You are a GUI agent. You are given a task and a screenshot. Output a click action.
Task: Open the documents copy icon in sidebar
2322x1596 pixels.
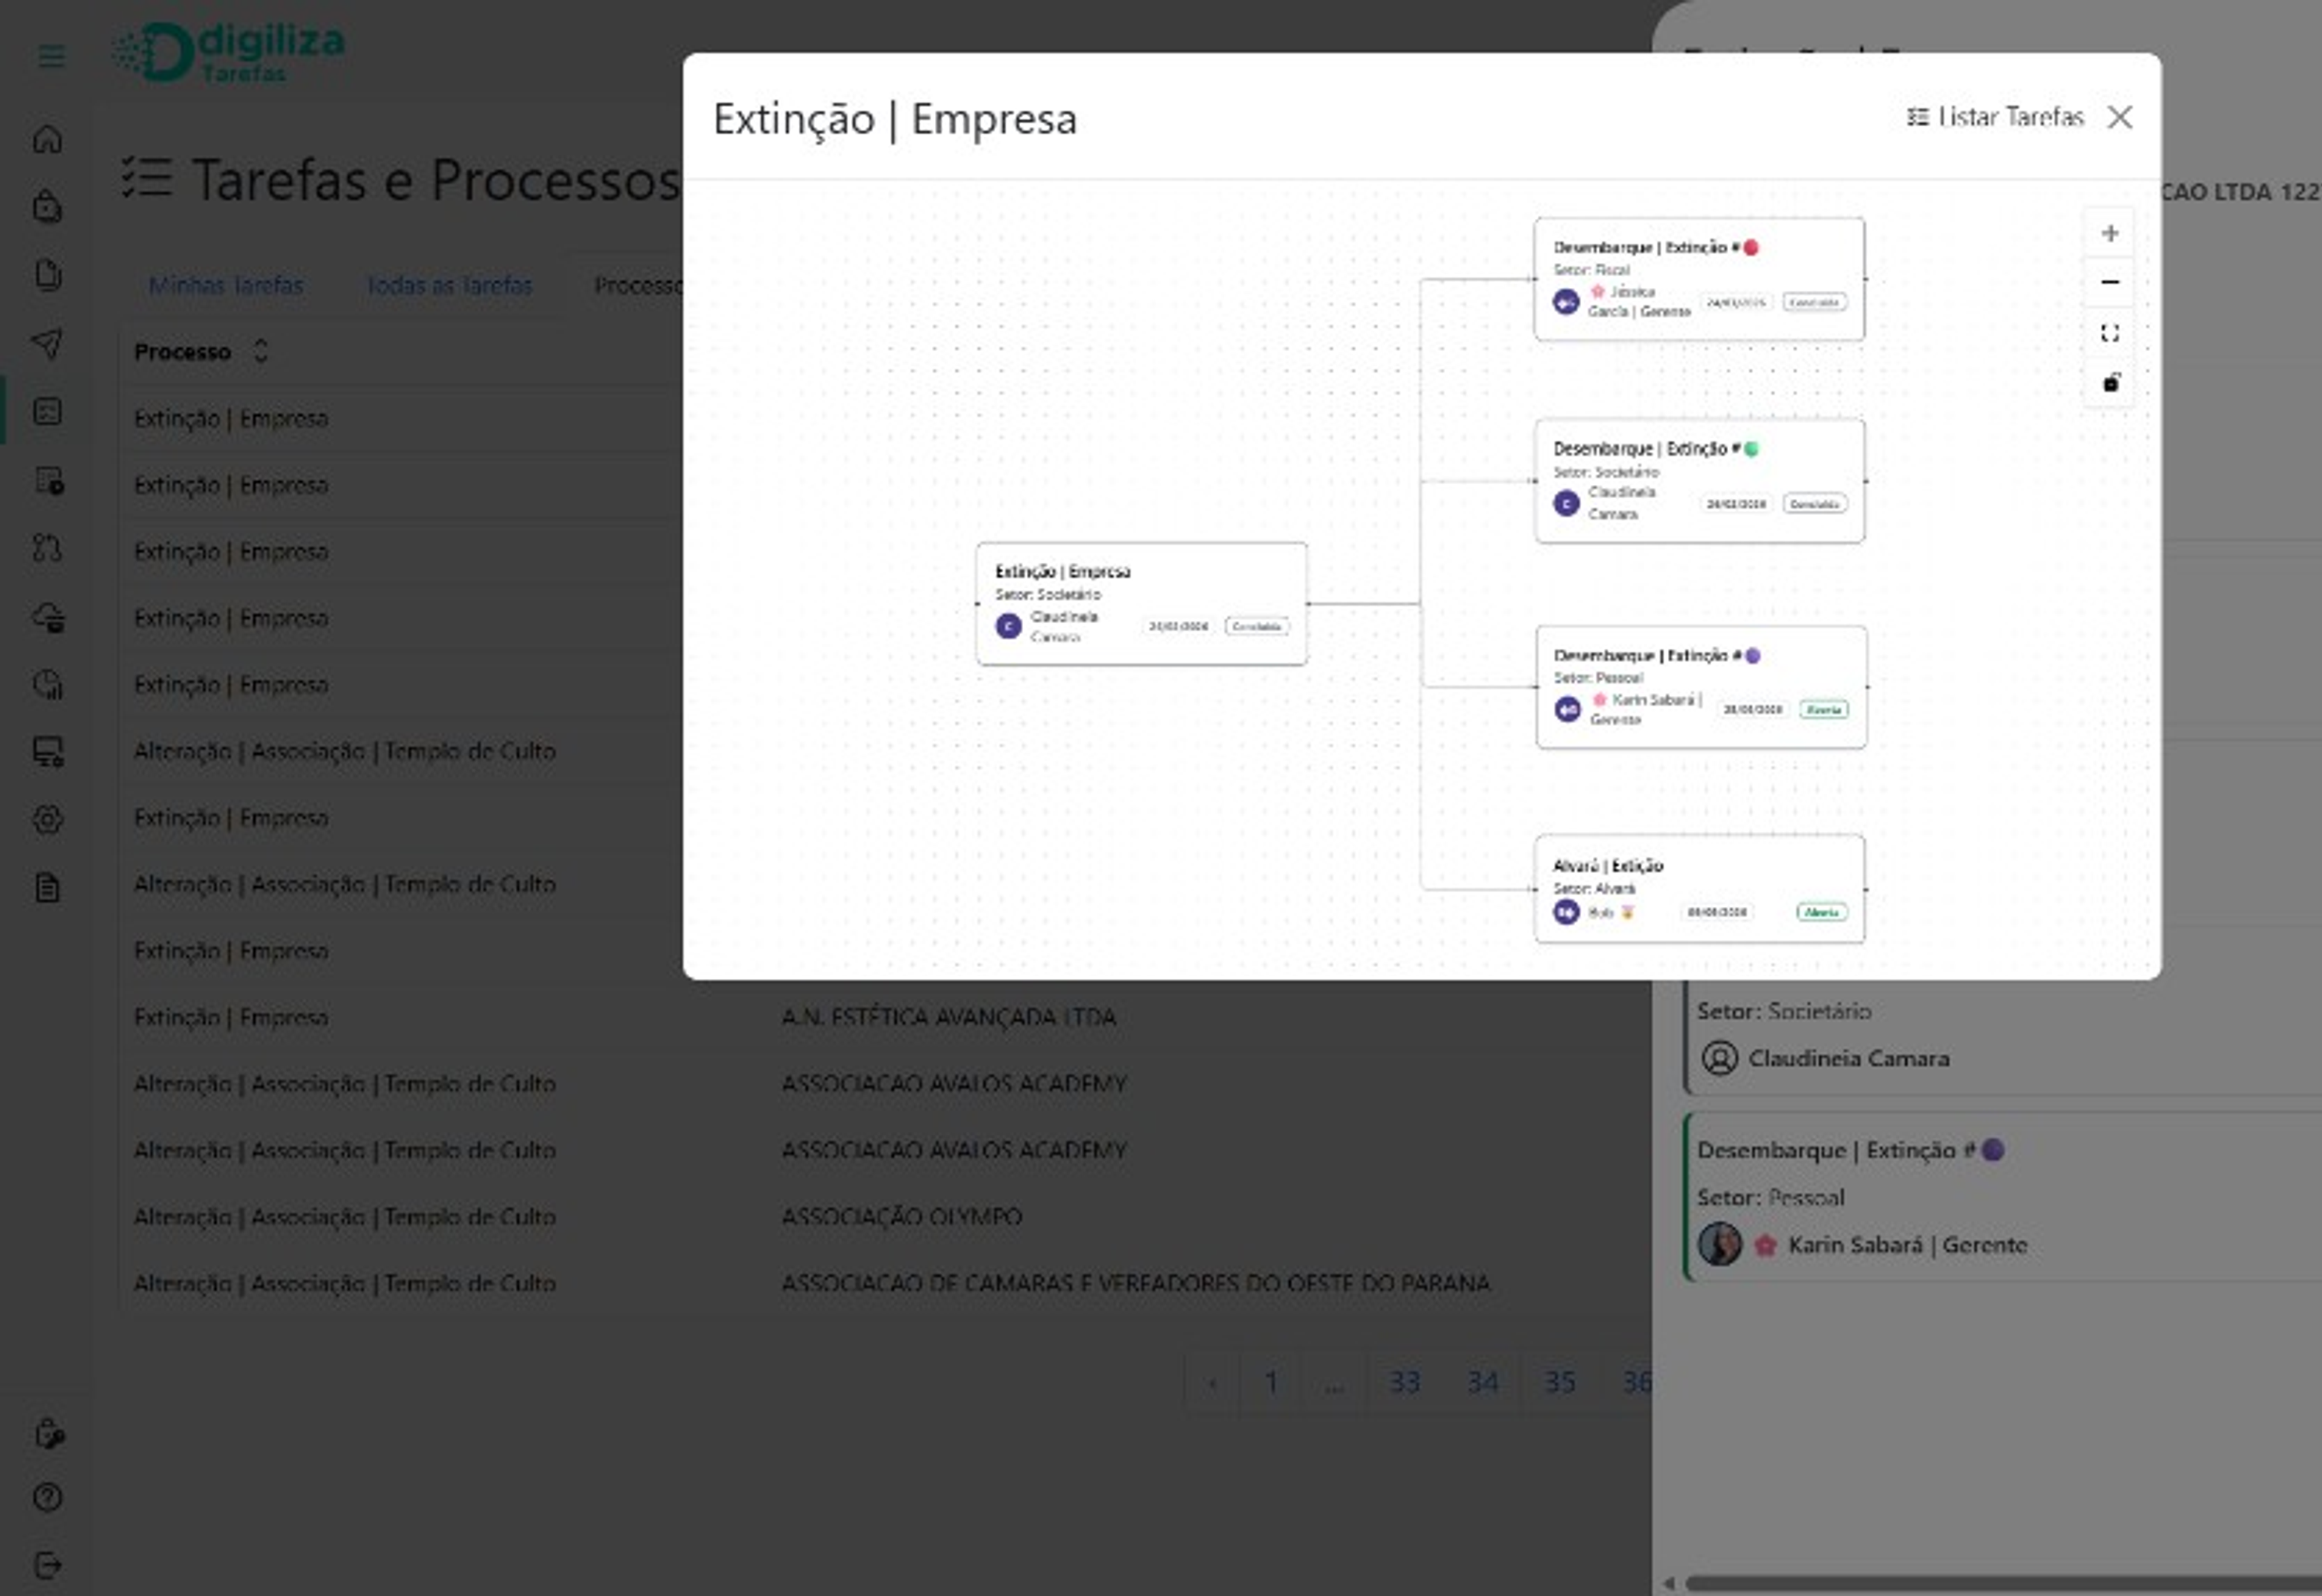pos(48,274)
